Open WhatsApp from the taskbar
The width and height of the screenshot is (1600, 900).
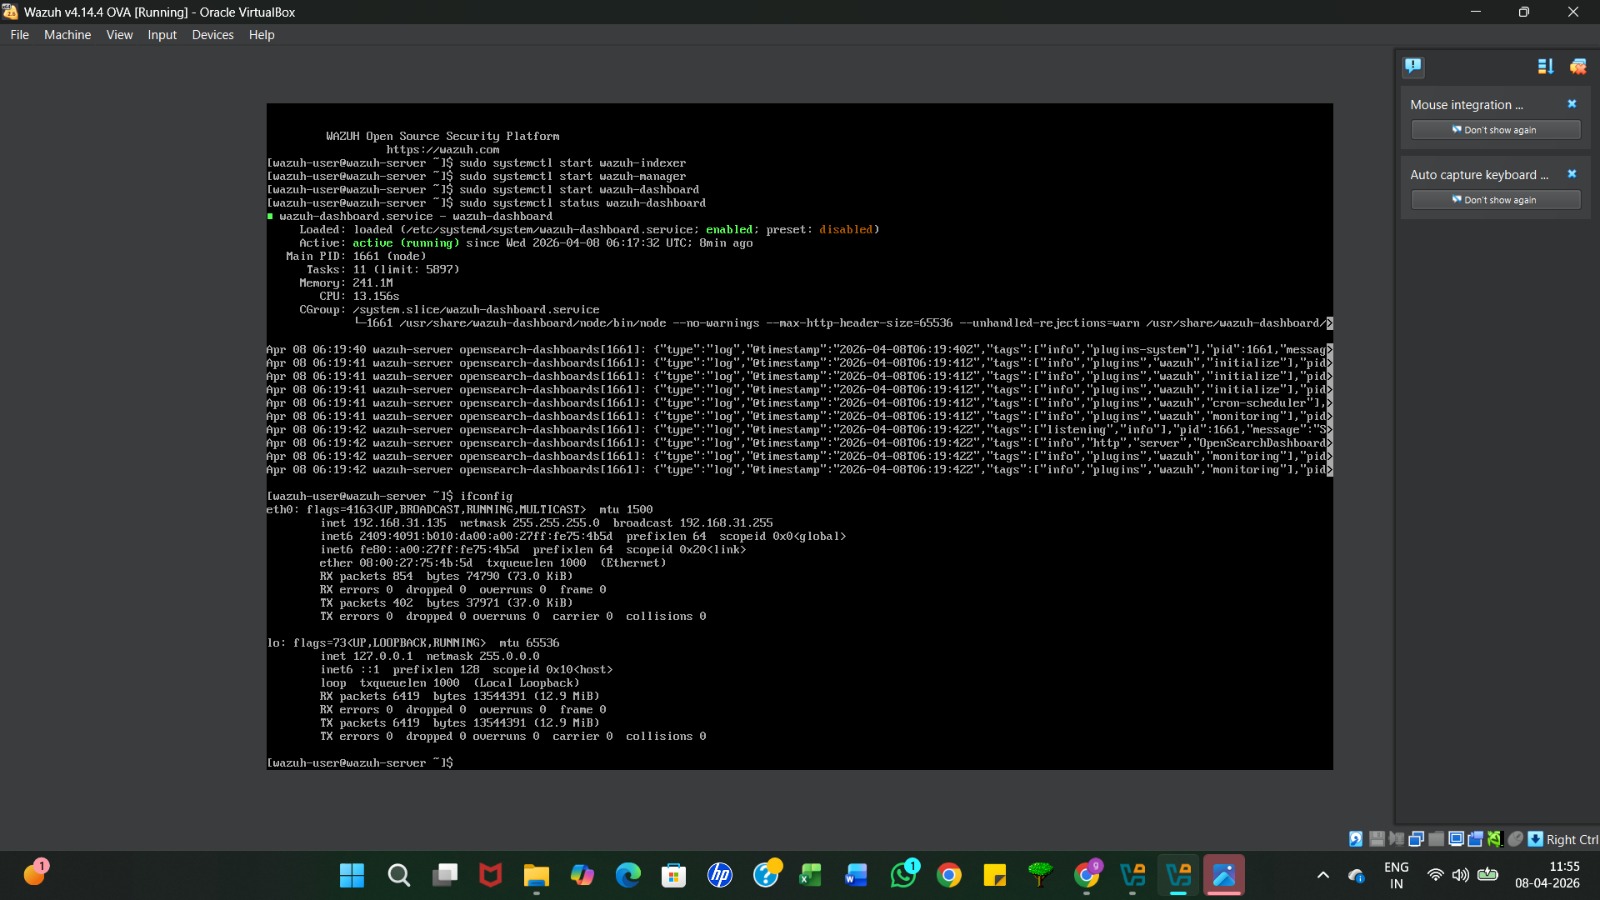(x=904, y=875)
